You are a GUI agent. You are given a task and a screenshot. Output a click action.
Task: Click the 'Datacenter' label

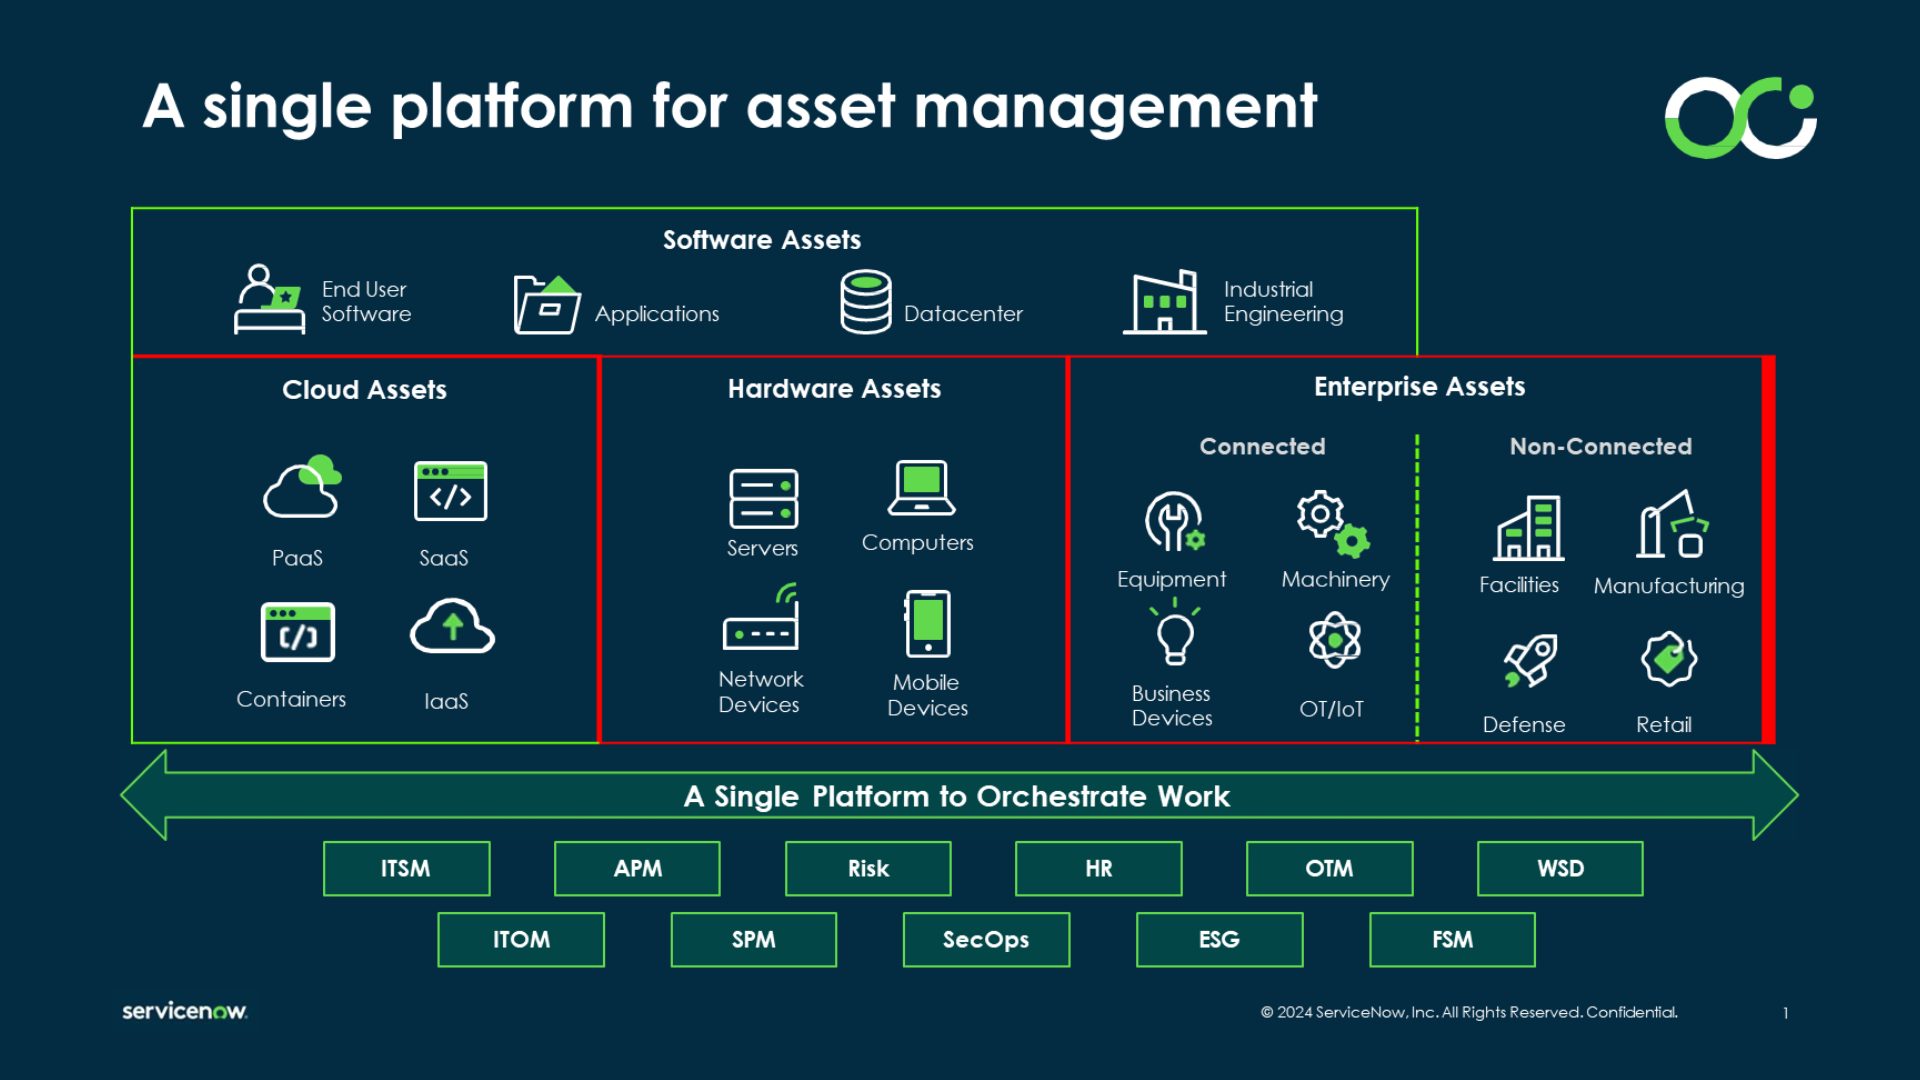[x=963, y=314]
